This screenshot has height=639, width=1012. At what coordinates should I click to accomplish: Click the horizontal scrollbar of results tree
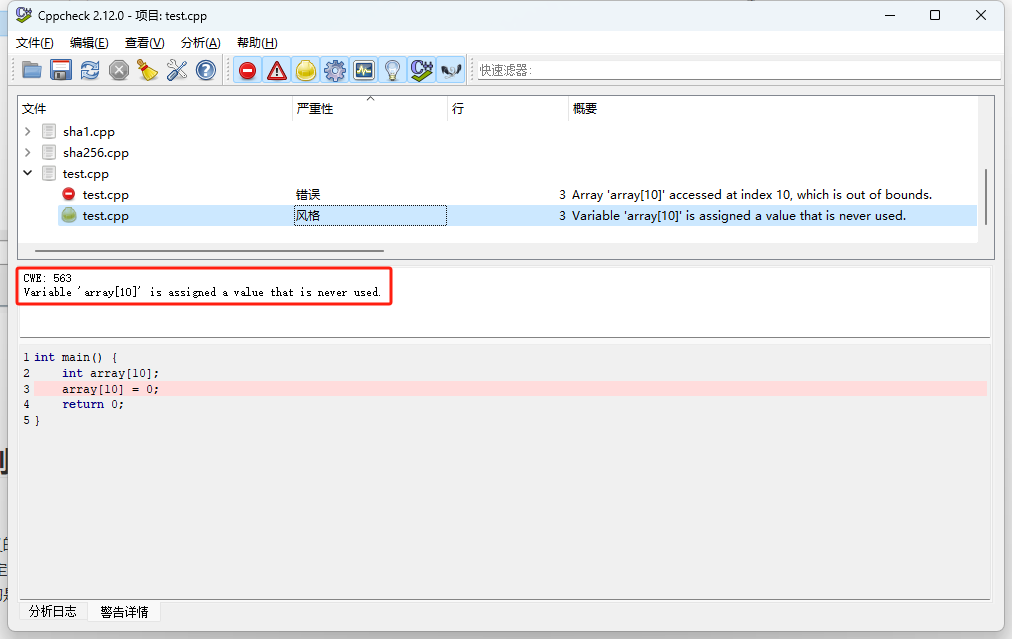coord(209,250)
